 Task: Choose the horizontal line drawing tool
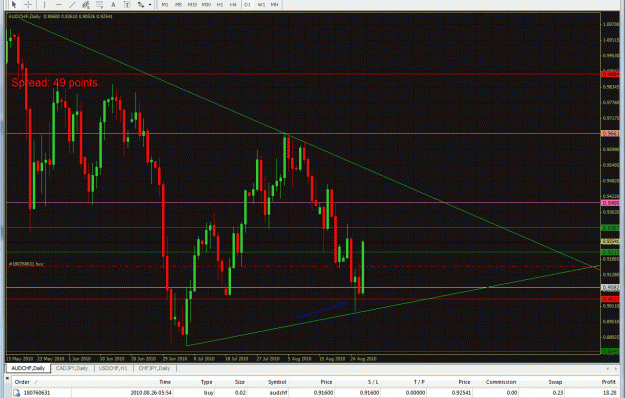59,4
